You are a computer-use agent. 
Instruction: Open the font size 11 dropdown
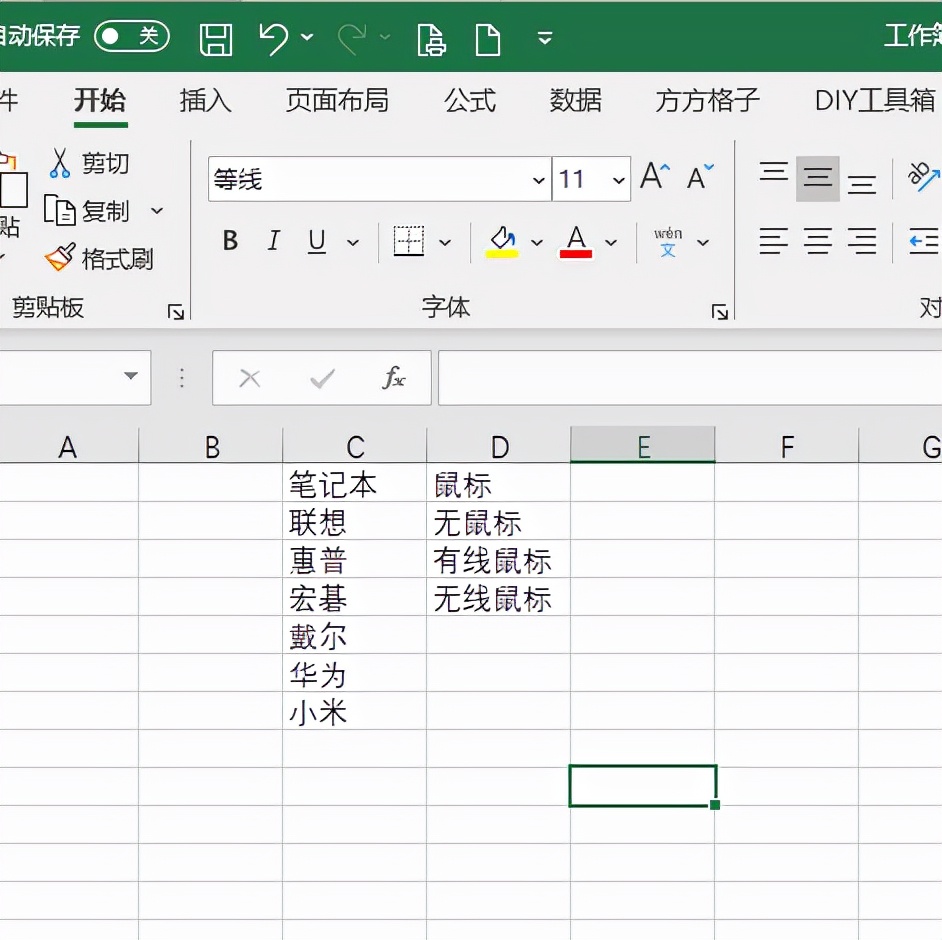tap(618, 180)
